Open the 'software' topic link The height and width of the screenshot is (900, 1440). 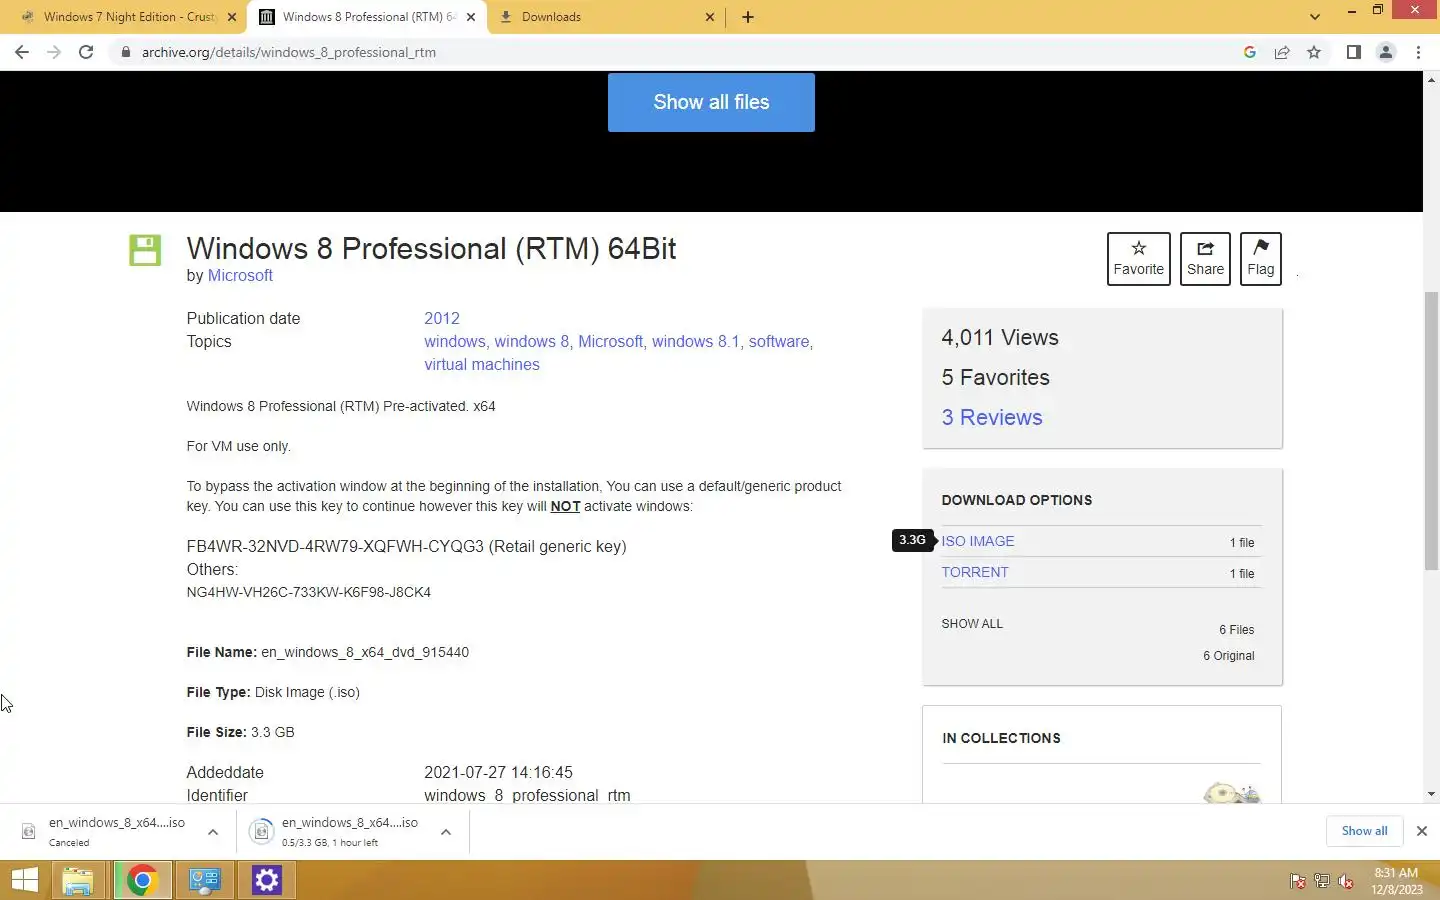(x=779, y=341)
